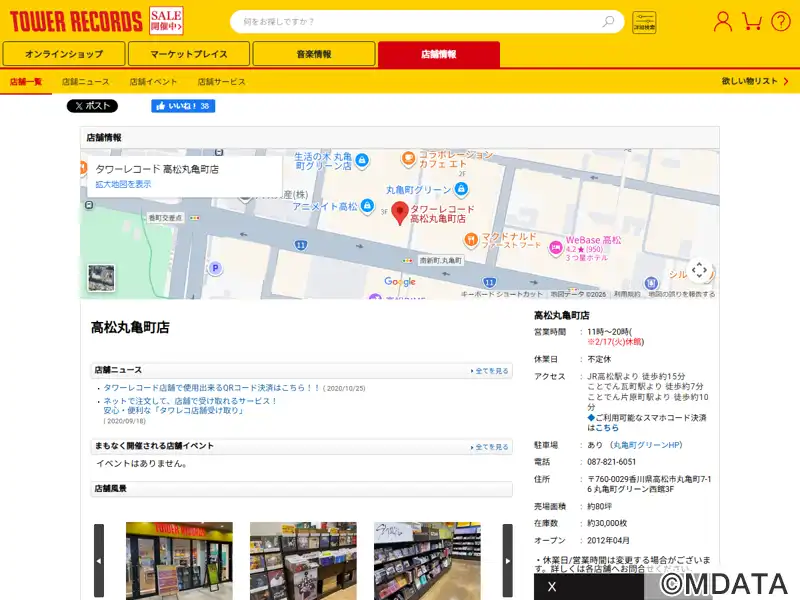Click the マクドナルド restaurant marker
Screen dimensions: 800x600
471,239
